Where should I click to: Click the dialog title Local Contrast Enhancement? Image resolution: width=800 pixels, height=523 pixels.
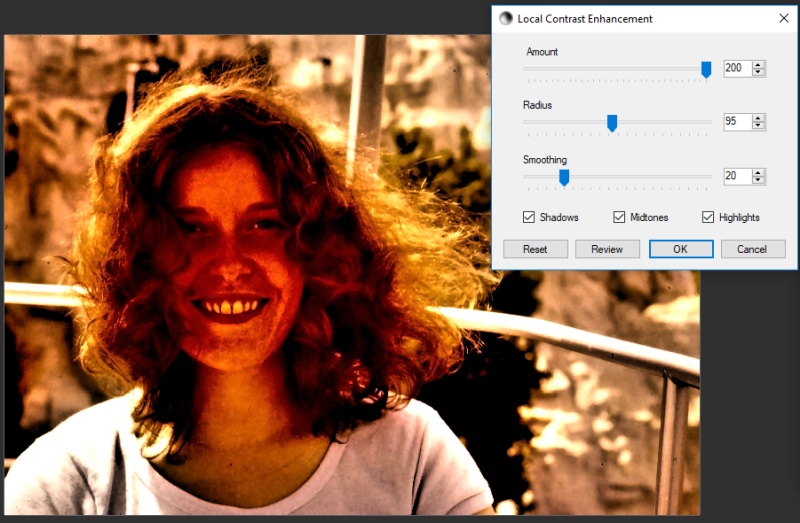click(x=585, y=19)
